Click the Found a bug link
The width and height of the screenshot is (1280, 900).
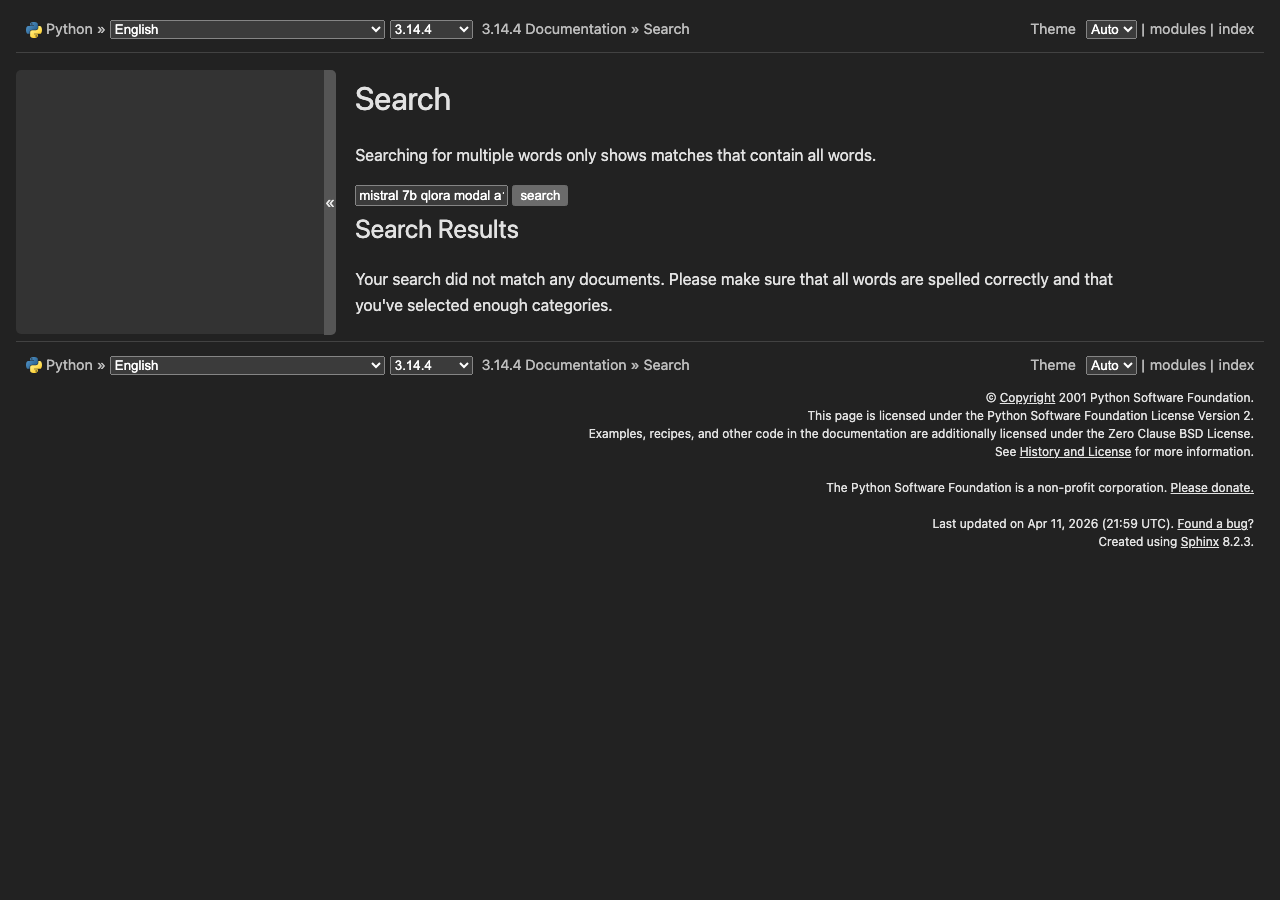[1211, 523]
